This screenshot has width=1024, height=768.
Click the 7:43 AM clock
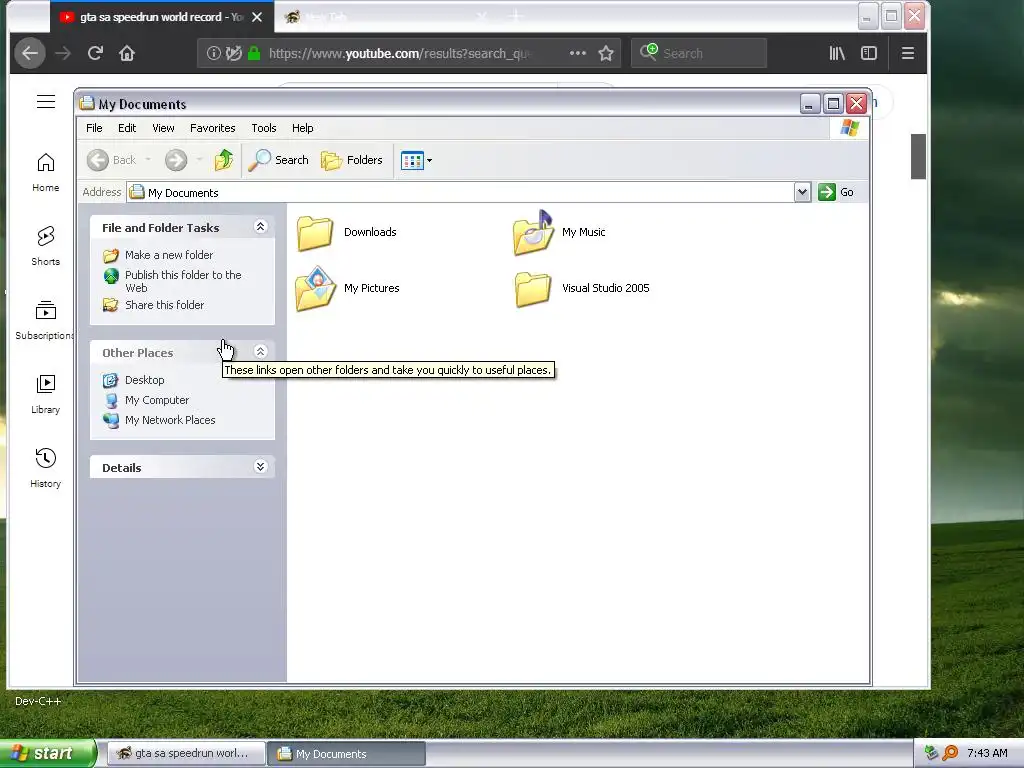coord(987,753)
